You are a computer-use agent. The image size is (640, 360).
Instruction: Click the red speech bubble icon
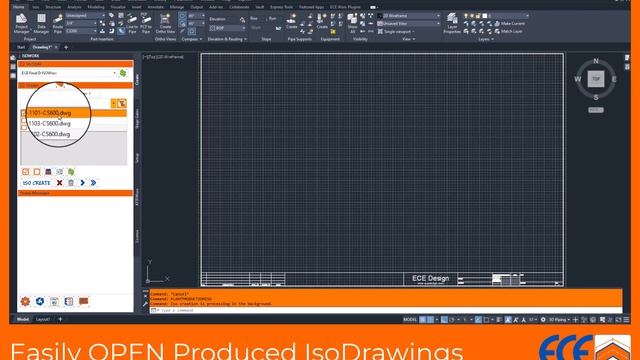pos(84,301)
